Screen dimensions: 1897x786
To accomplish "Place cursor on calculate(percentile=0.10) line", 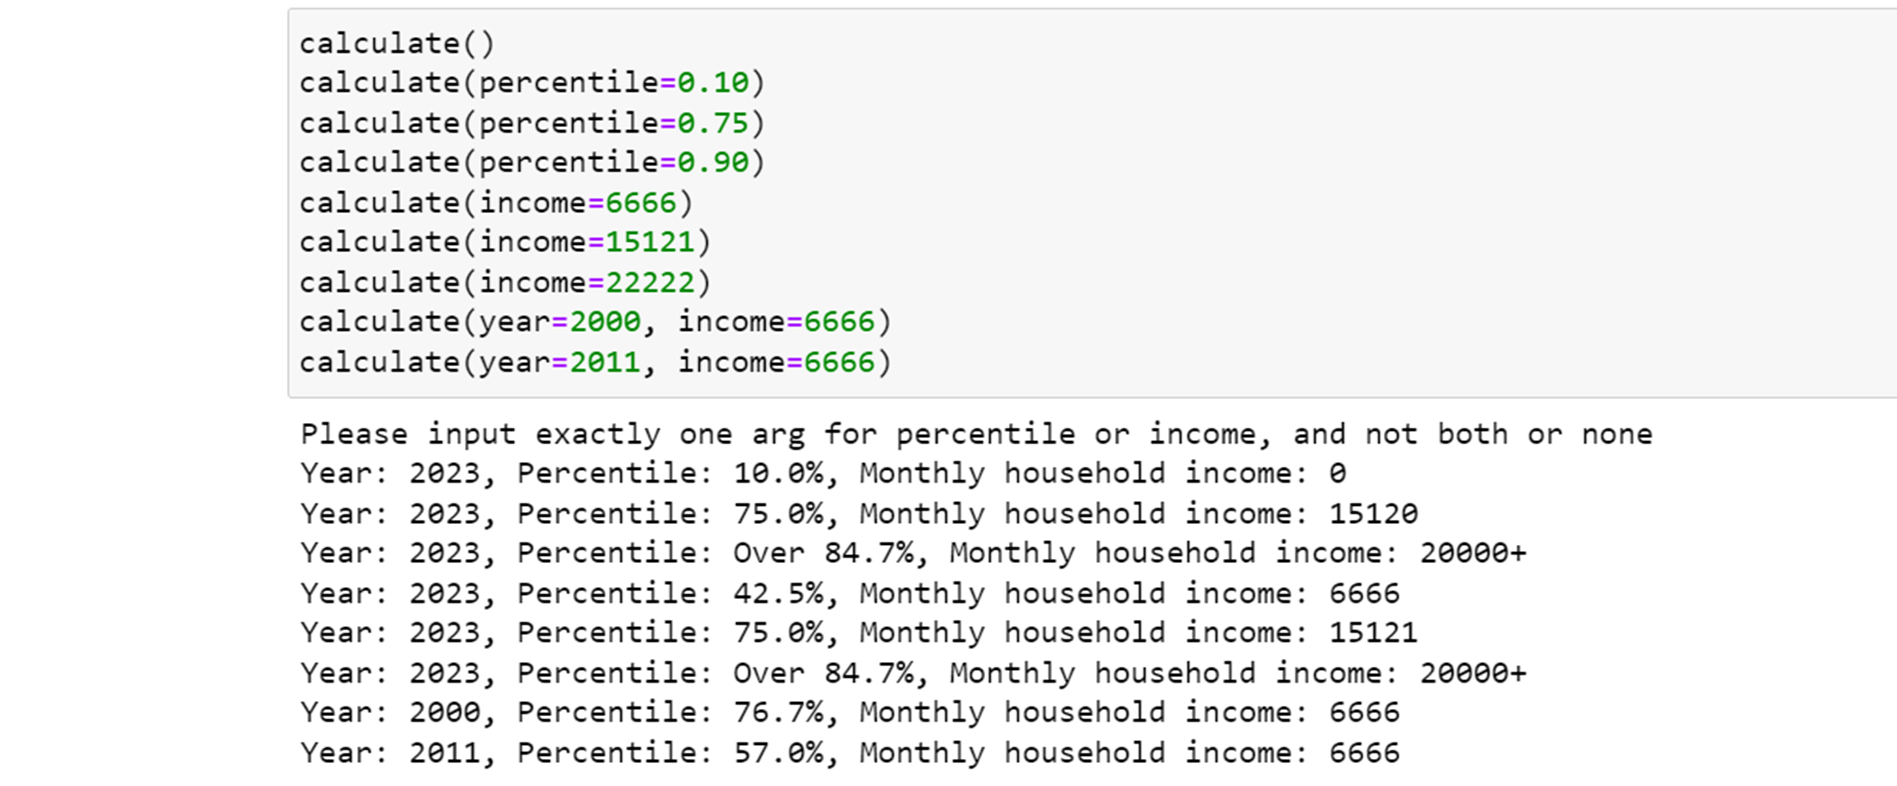I will point(531,83).
